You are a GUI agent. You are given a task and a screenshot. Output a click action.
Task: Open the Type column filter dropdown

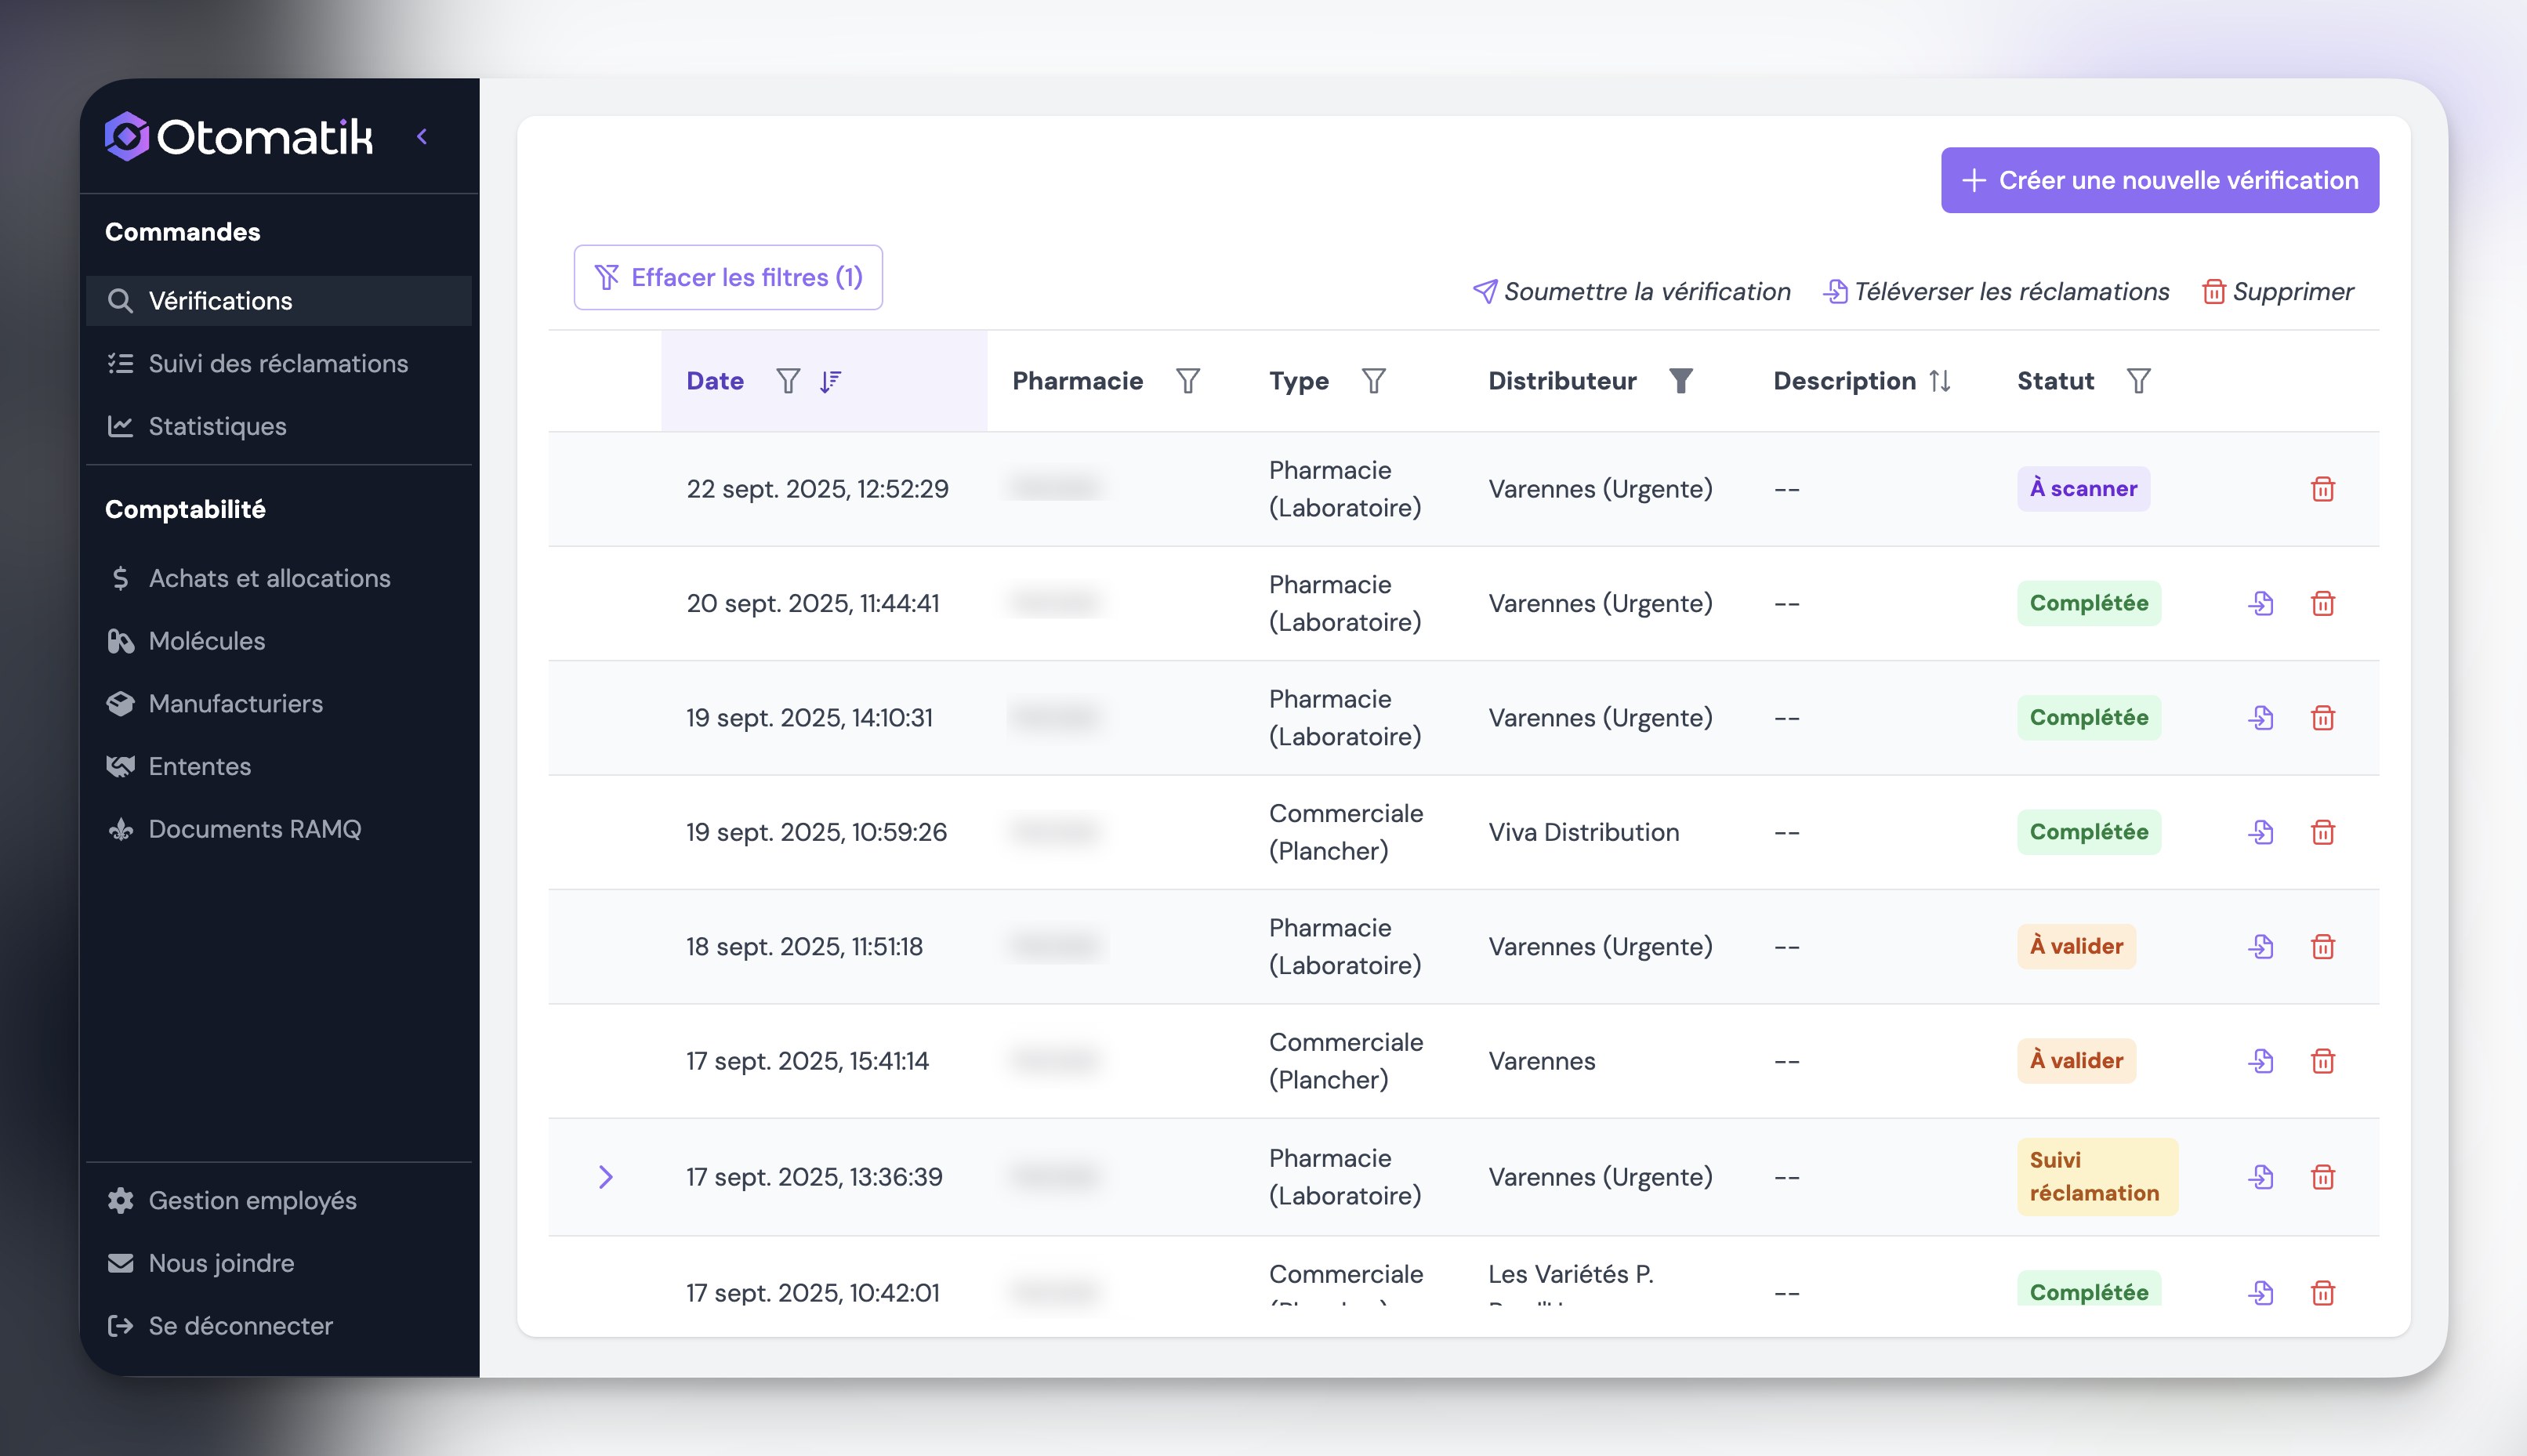[x=1373, y=381]
